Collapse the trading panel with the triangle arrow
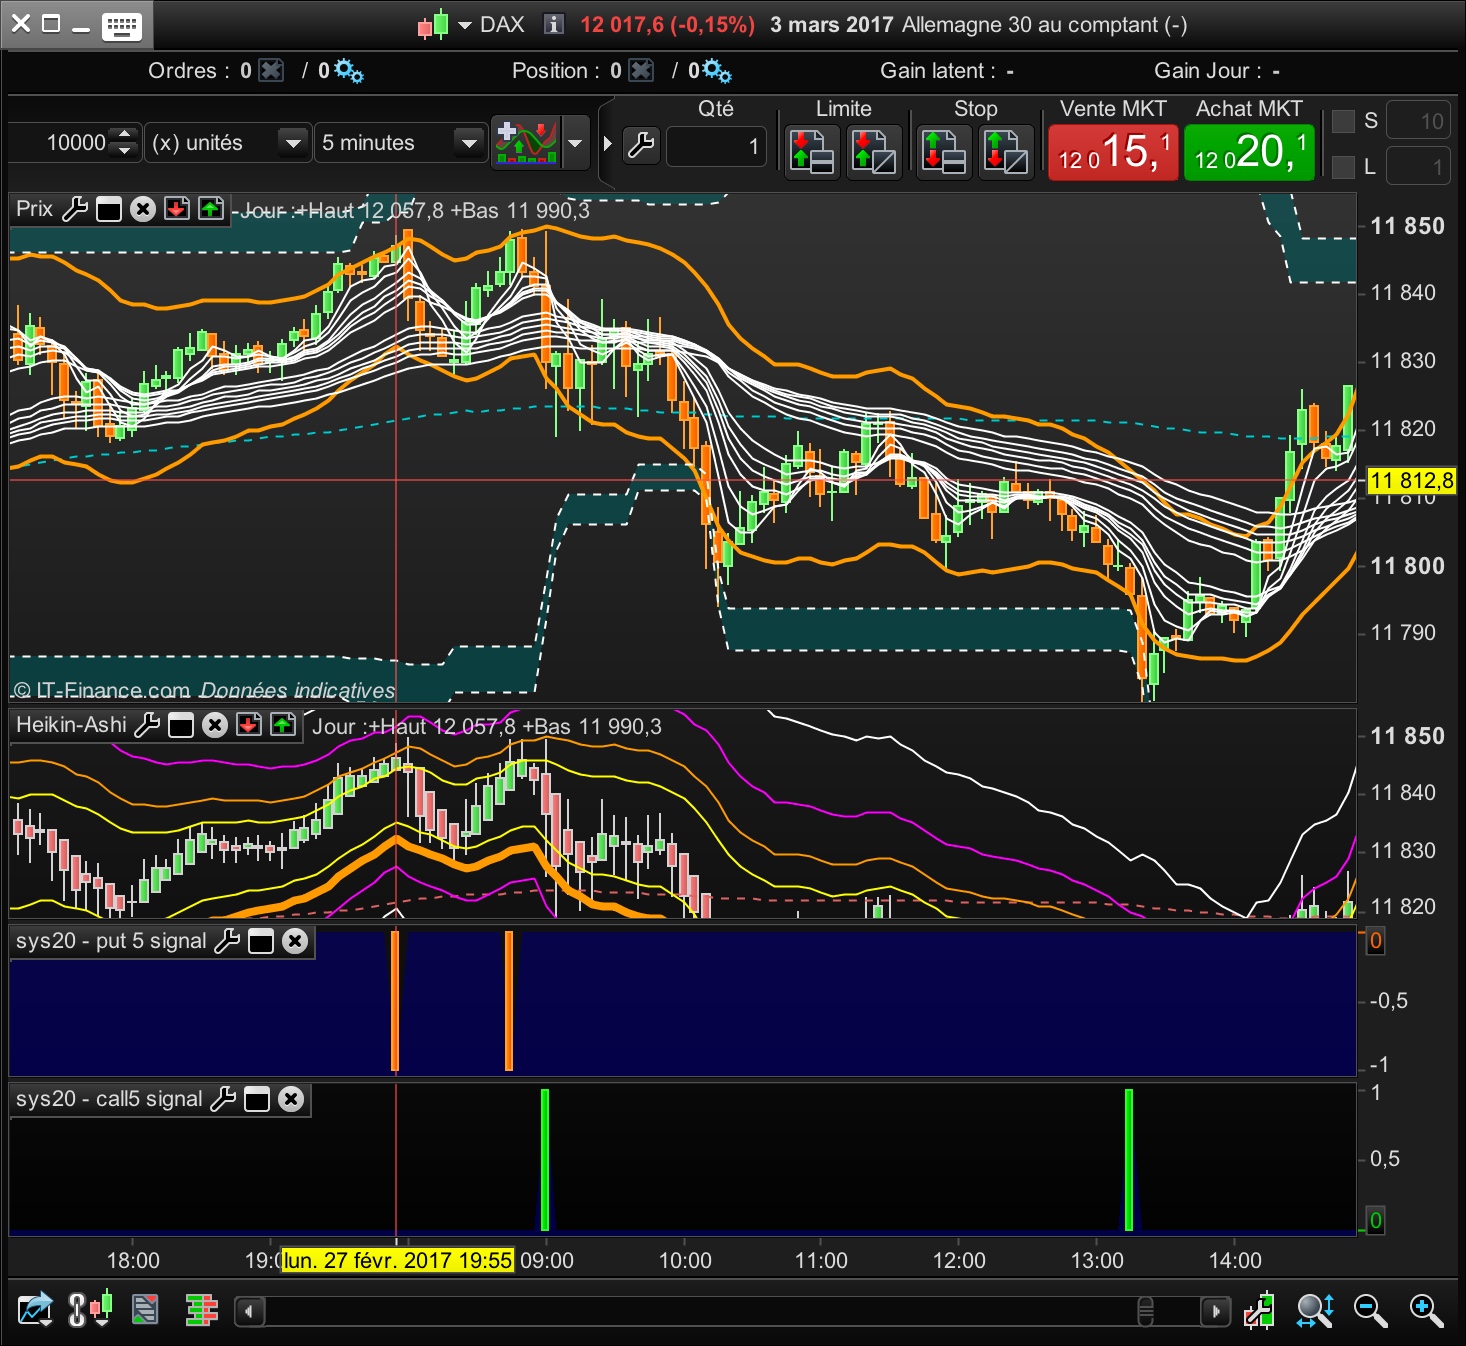This screenshot has height=1346, width=1466. pyautogui.click(x=607, y=143)
